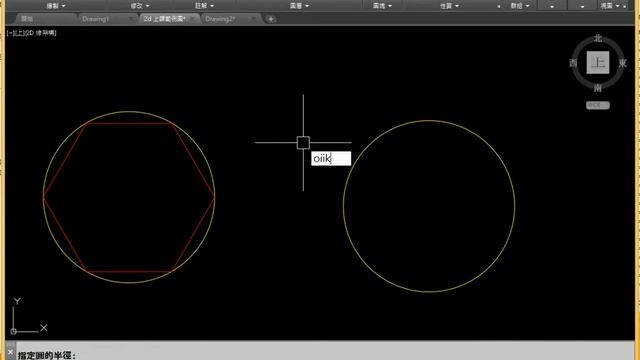Screen dimensions: 640x360
Task: Expand the 群組 (Groups) panel dropdown
Action: pyautogui.click(x=520, y=6)
